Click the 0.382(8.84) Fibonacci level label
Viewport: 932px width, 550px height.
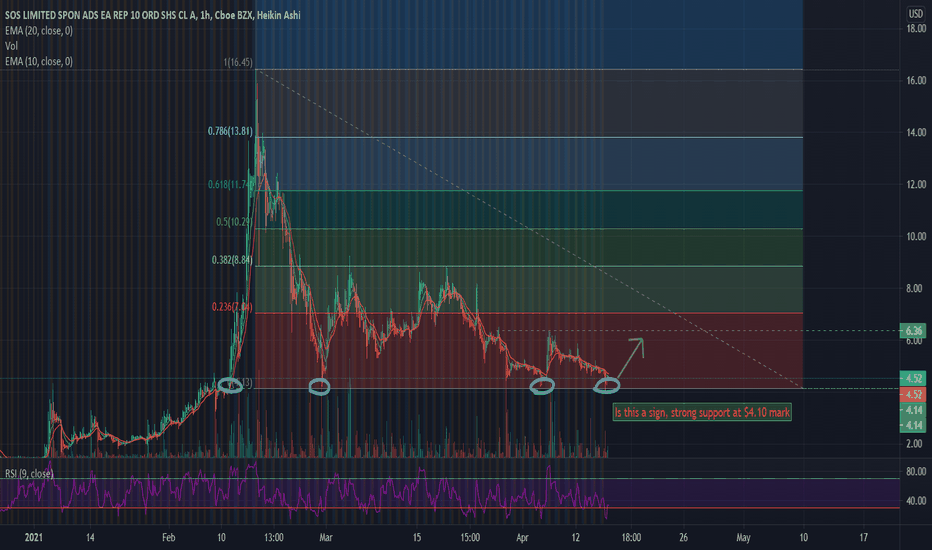(x=232, y=260)
